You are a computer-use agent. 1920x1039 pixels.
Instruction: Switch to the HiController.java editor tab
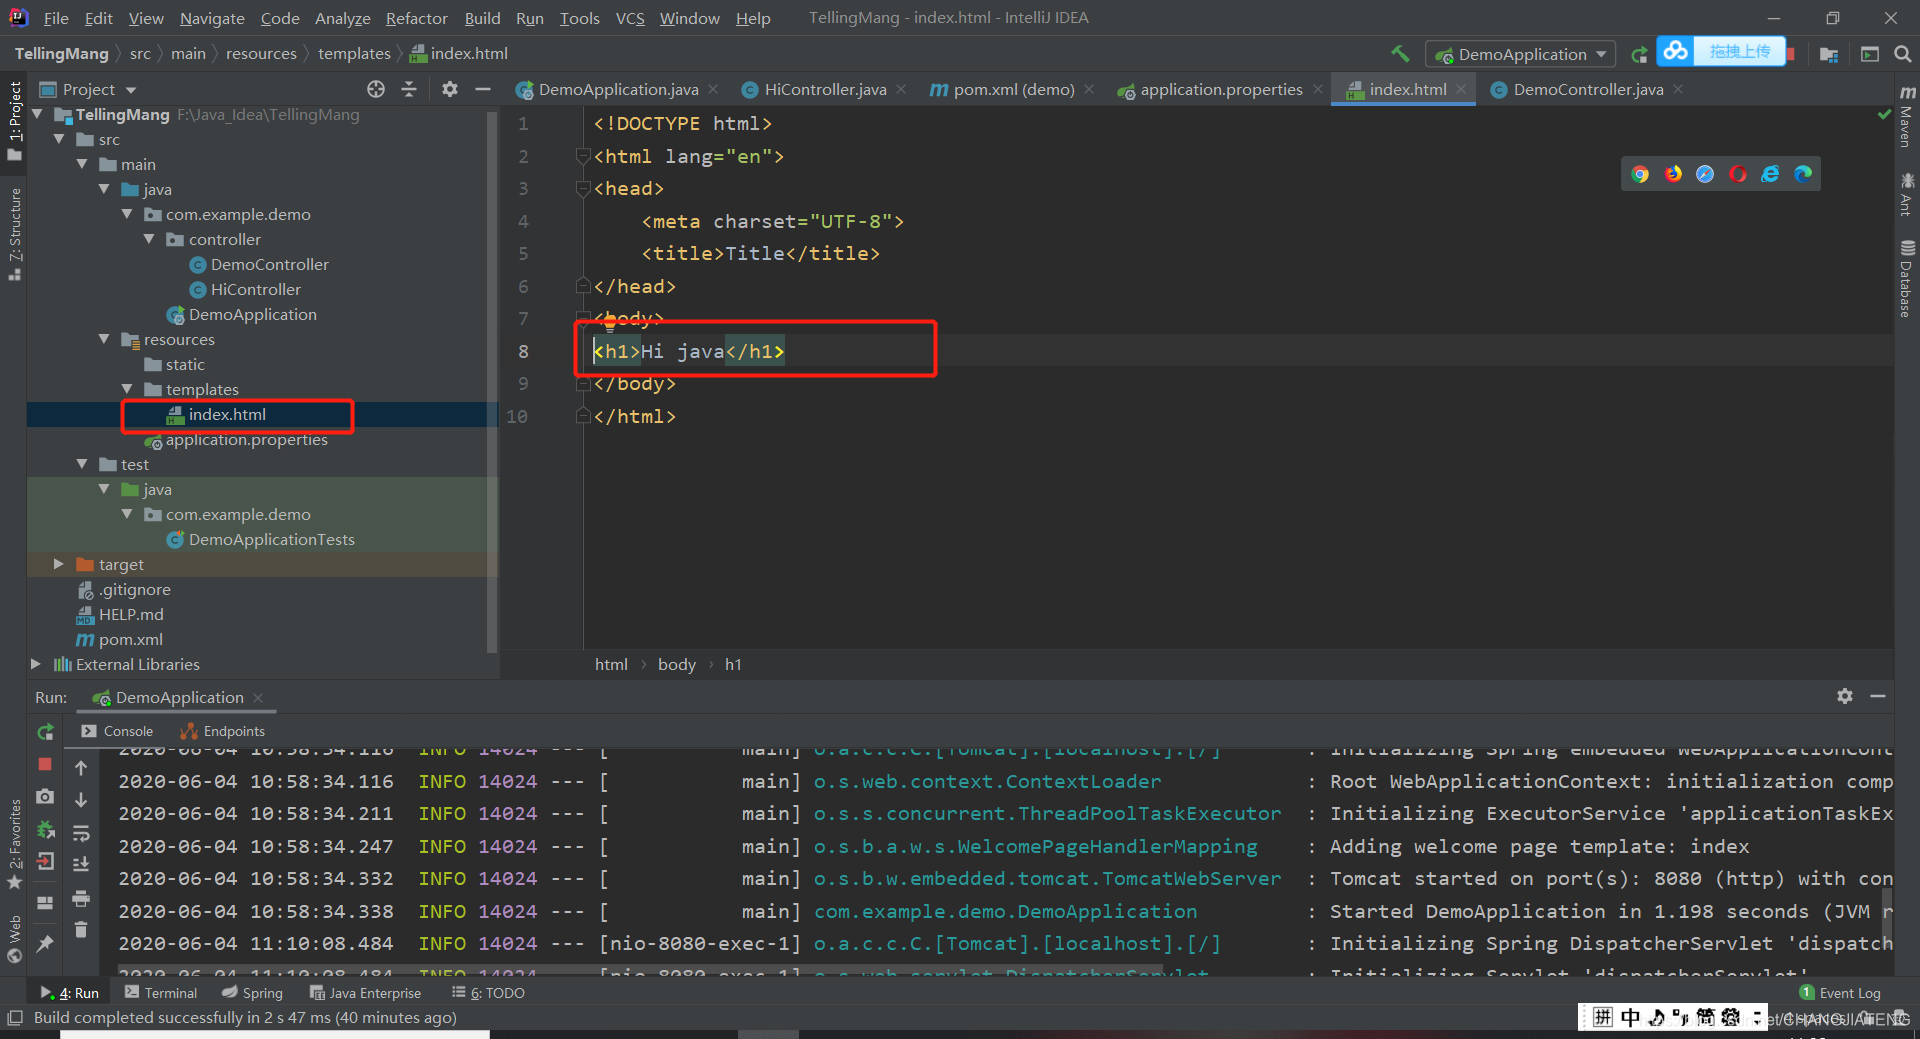824,89
